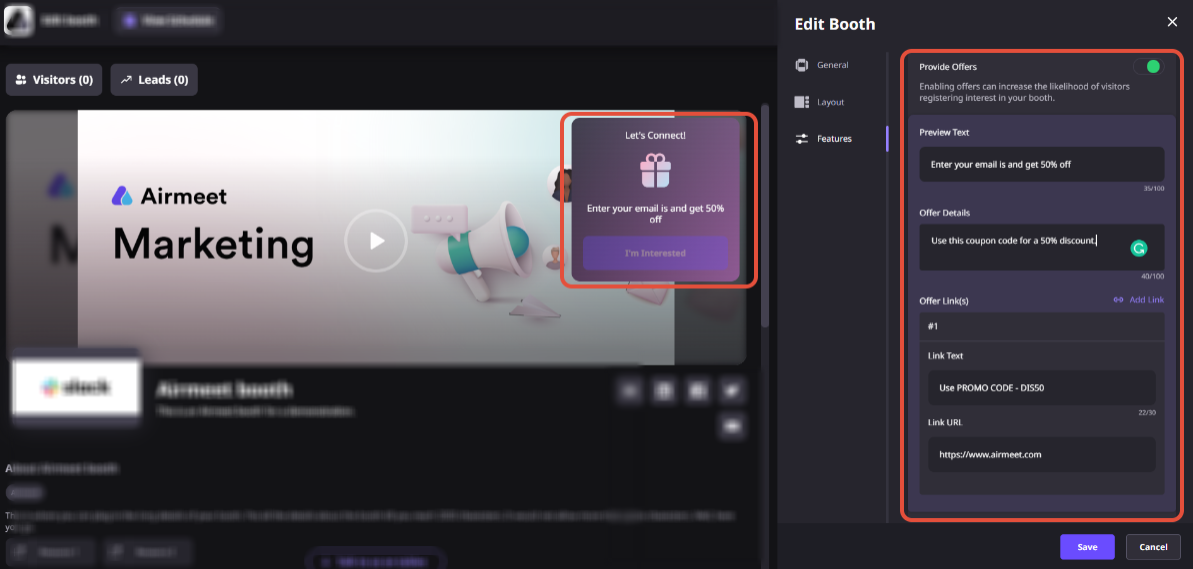Click the Offer Link(s) label
Screen dimensions: 1193x569
[943, 300]
